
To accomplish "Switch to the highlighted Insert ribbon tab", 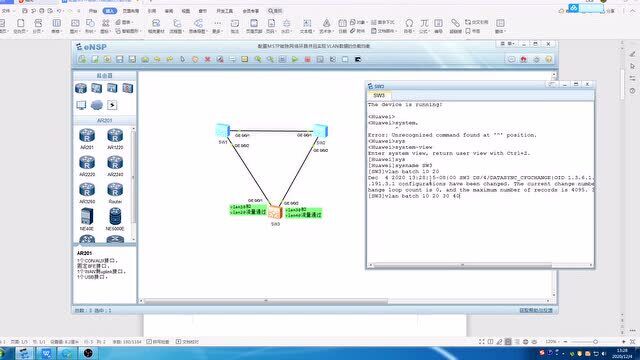I will pyautogui.click(x=109, y=11).
